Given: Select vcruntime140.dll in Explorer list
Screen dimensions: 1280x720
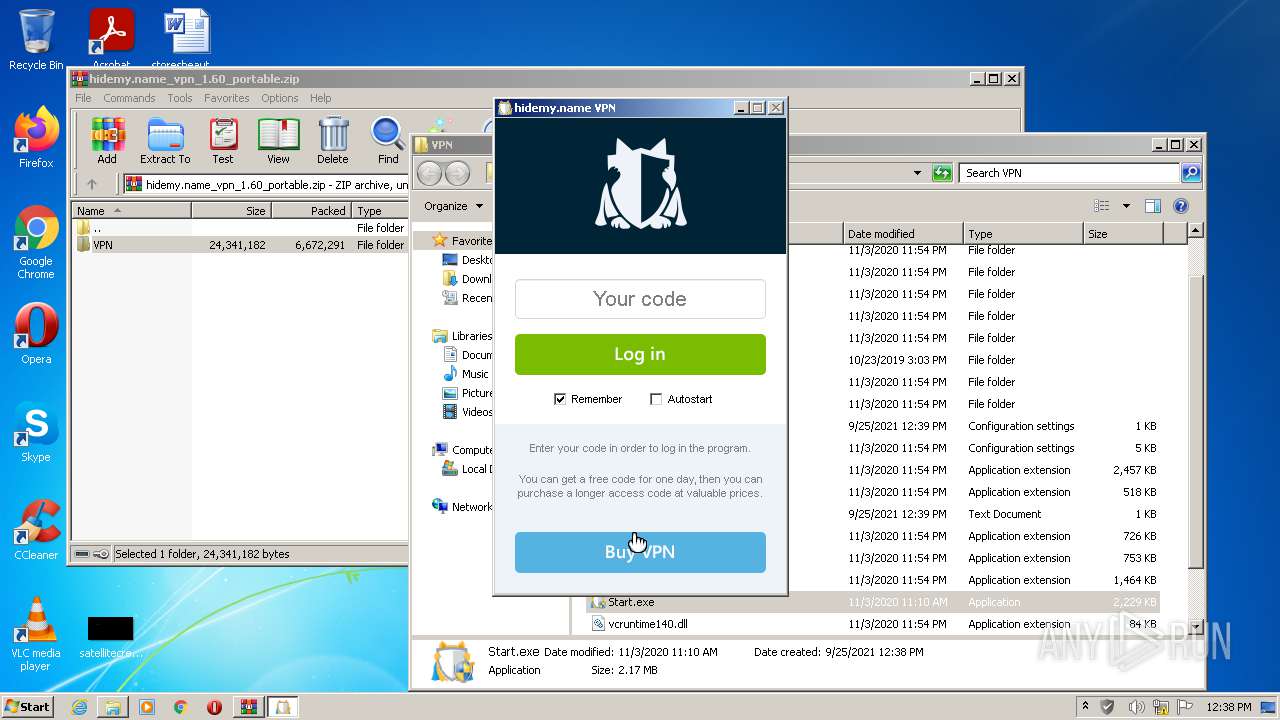Looking at the screenshot, I should (873, 624).
